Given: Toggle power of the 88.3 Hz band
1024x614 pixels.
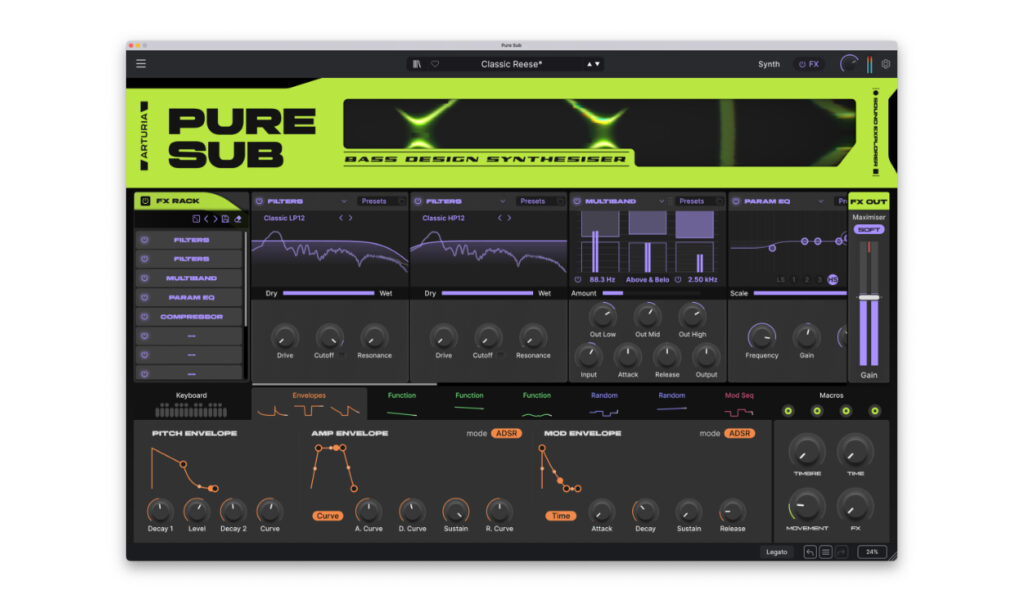Looking at the screenshot, I should click(x=578, y=280).
